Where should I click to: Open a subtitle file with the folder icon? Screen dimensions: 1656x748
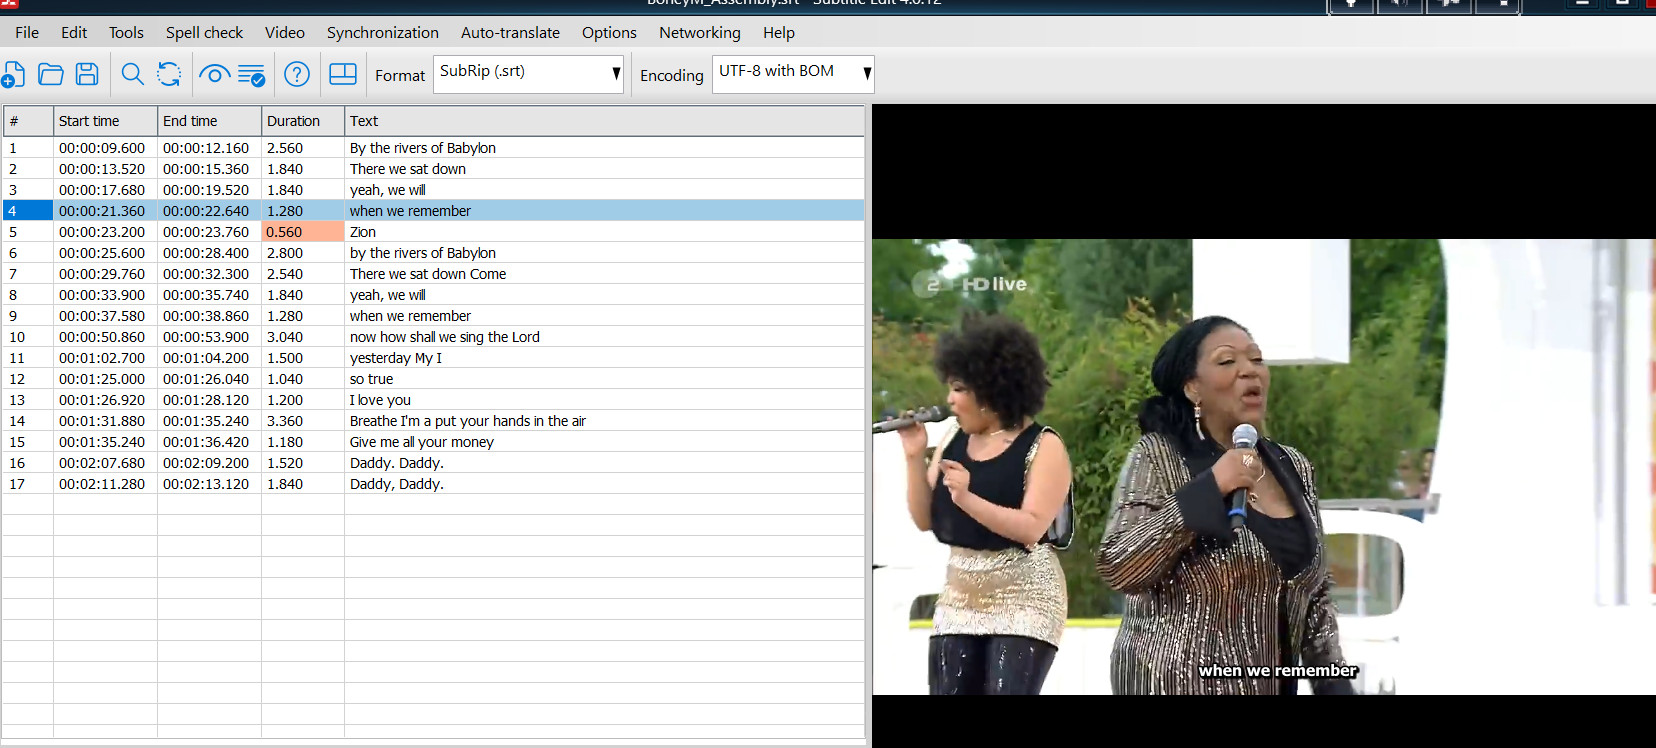(50, 74)
